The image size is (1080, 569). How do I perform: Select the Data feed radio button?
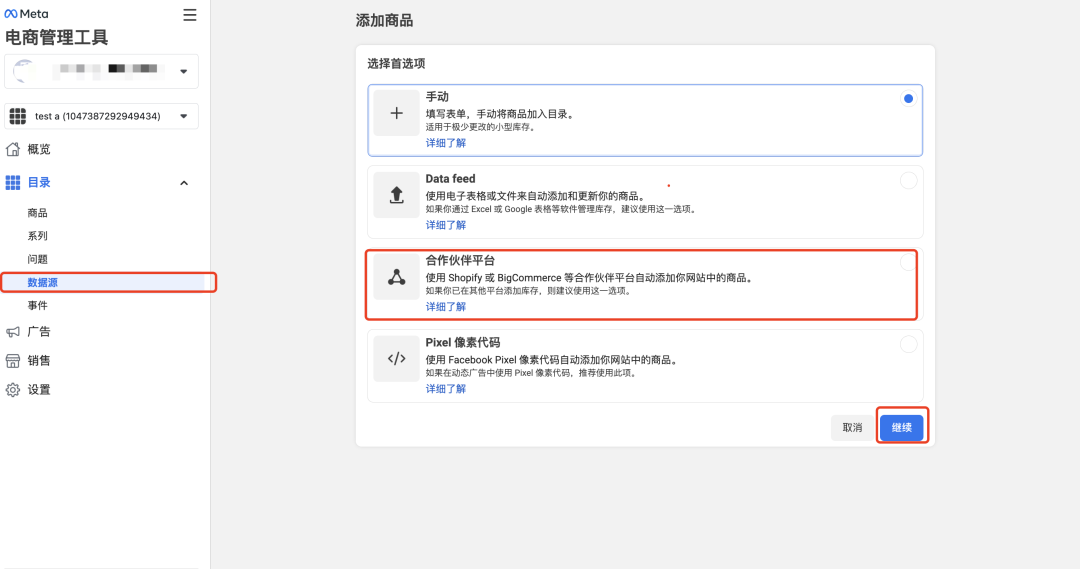click(x=908, y=180)
